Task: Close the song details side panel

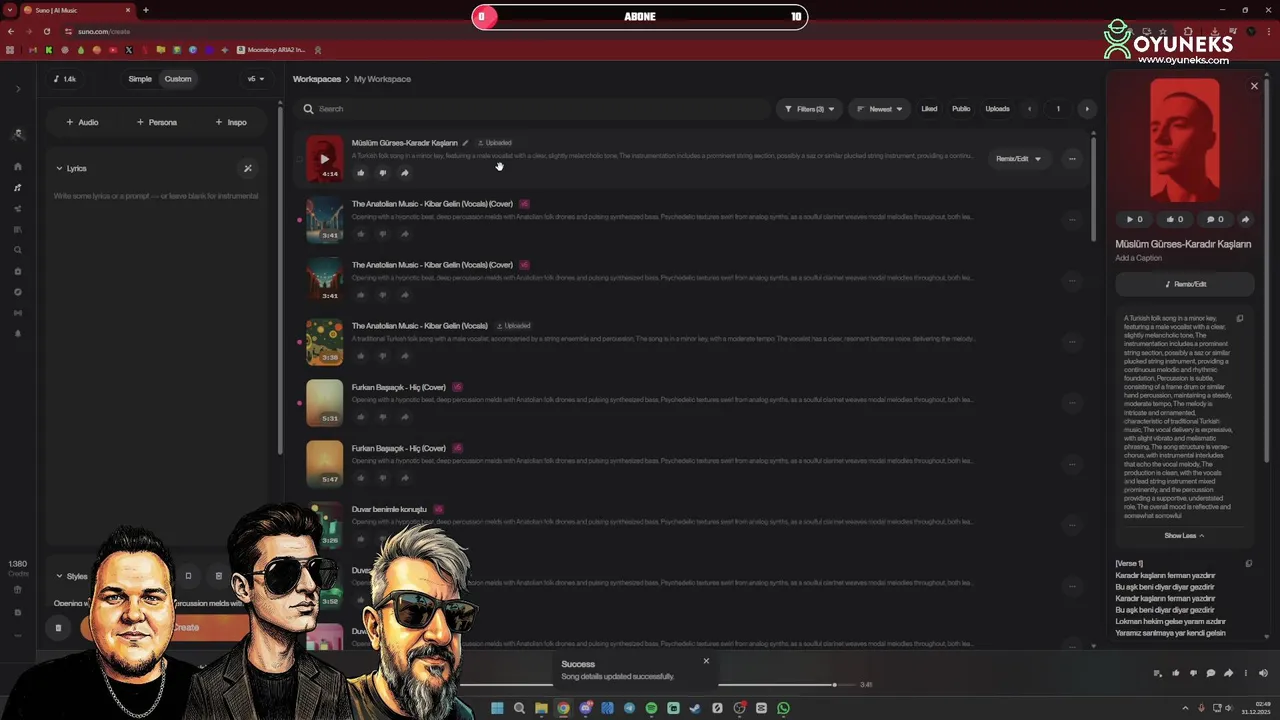Action: (x=1254, y=86)
